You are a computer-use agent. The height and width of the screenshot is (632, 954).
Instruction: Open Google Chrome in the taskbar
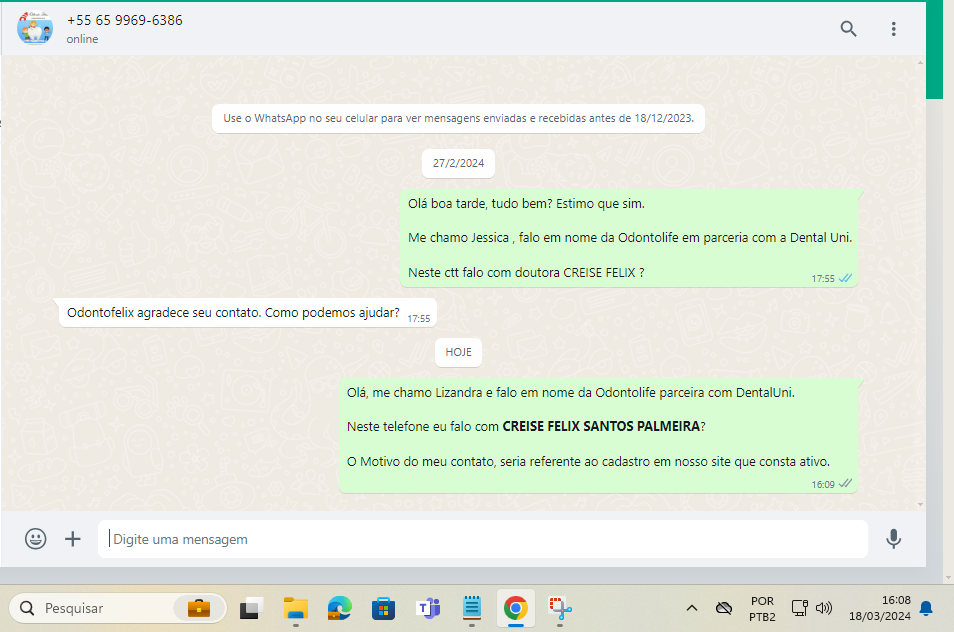[515, 608]
